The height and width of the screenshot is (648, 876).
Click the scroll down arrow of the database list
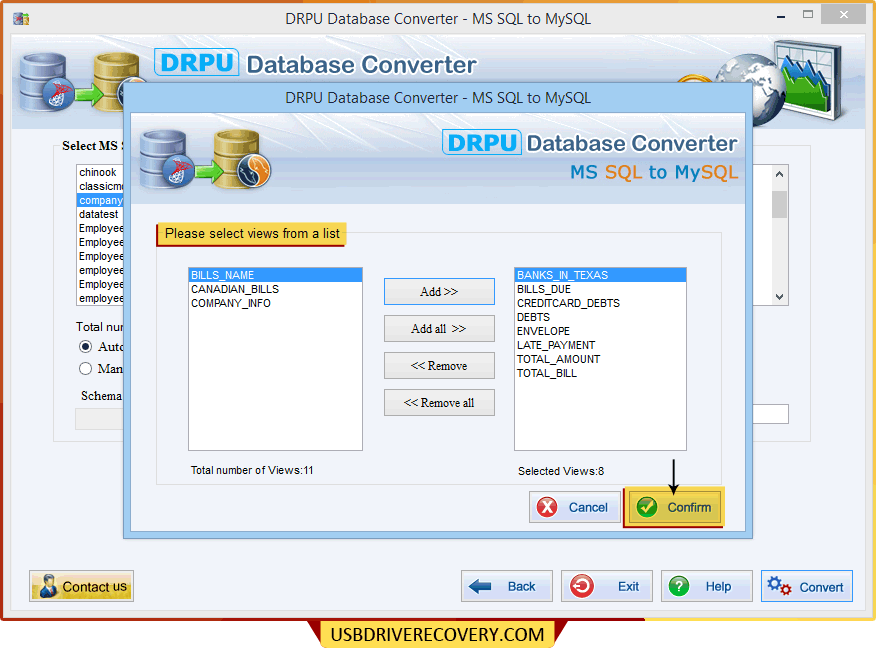(779, 297)
